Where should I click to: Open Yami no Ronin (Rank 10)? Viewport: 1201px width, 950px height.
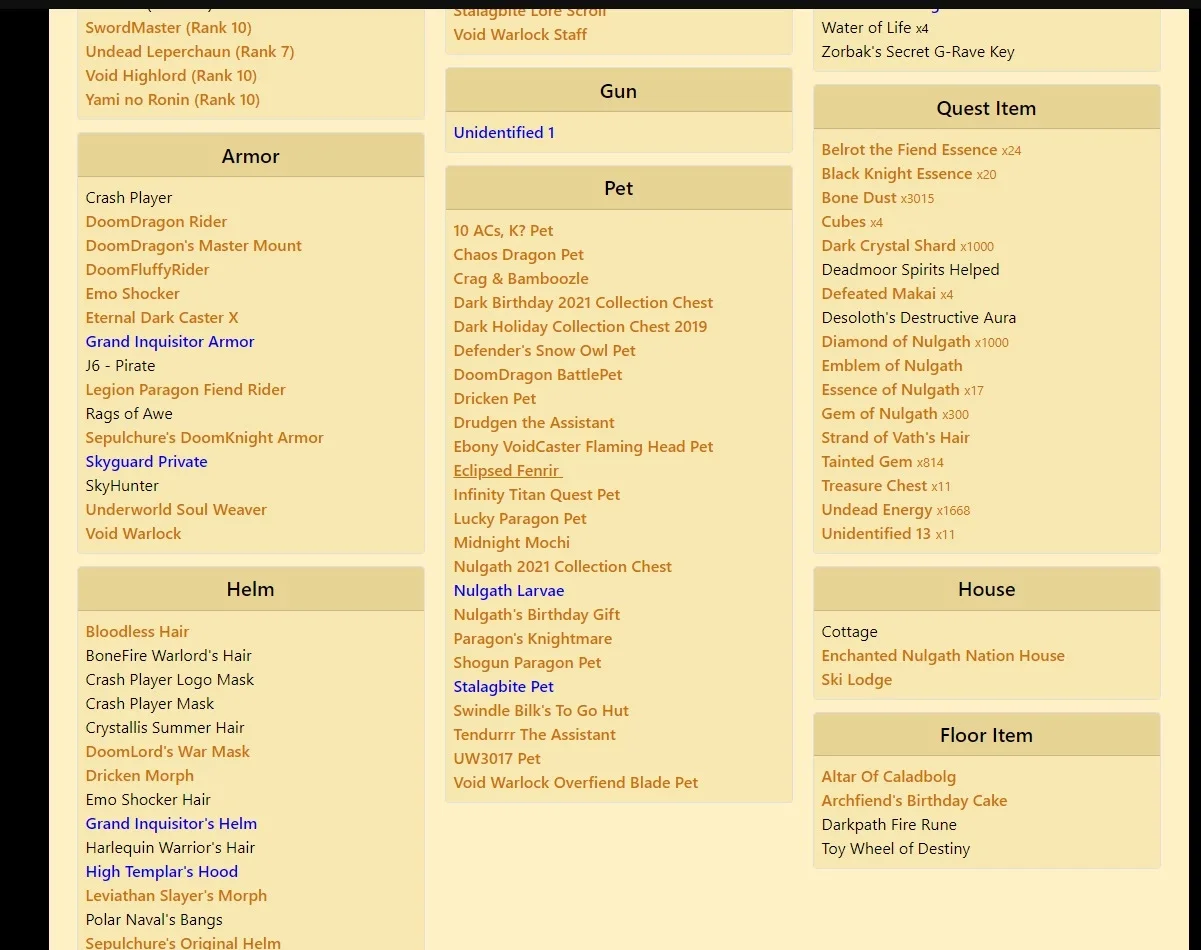coord(173,100)
